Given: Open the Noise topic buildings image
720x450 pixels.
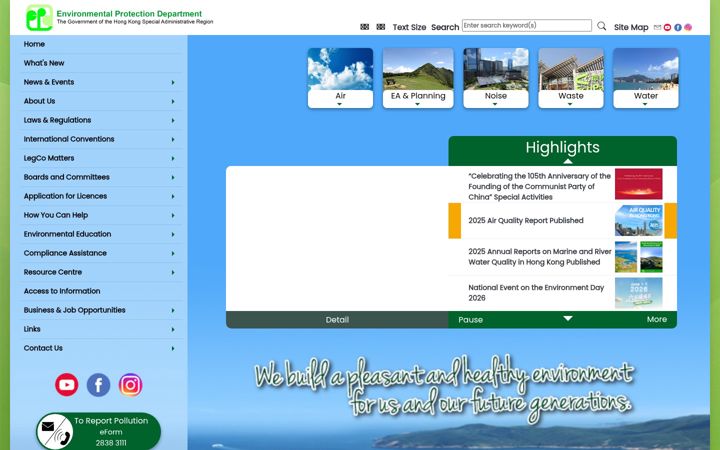Looking at the screenshot, I should pyautogui.click(x=496, y=69).
